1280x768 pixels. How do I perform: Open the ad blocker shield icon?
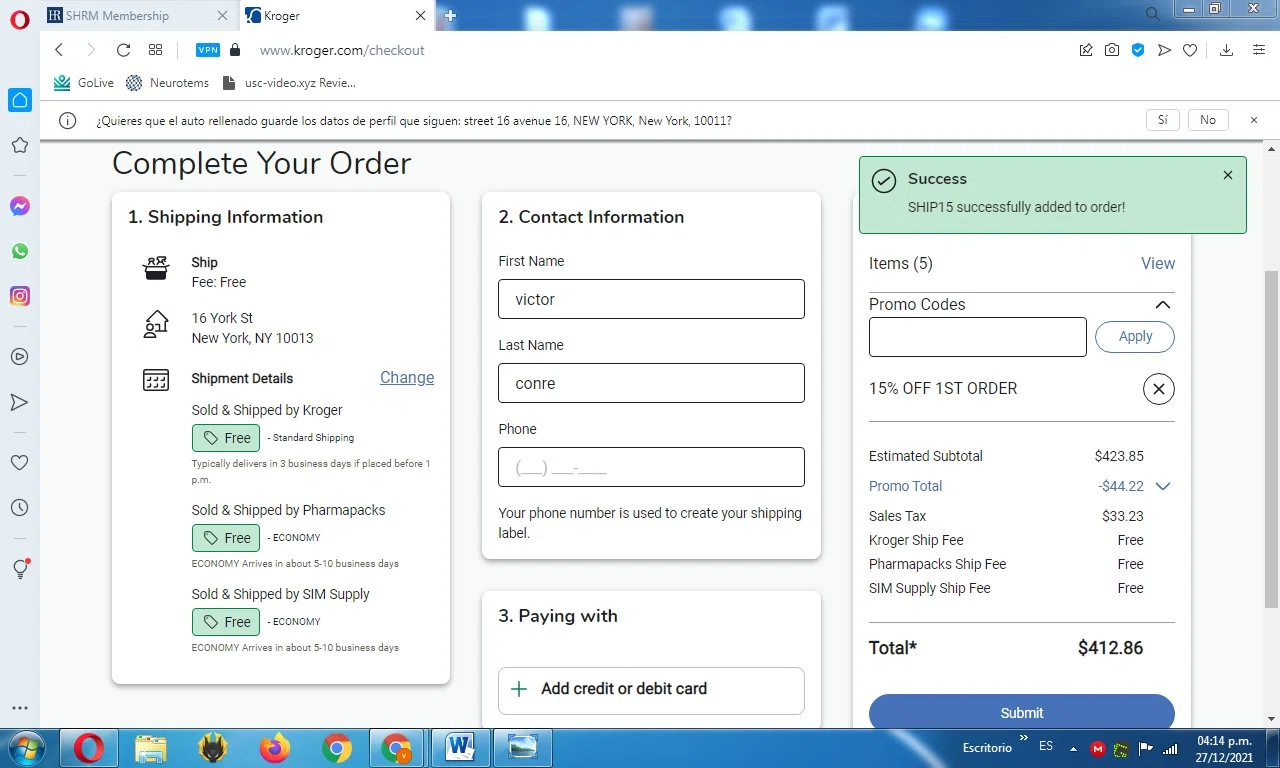1138,50
